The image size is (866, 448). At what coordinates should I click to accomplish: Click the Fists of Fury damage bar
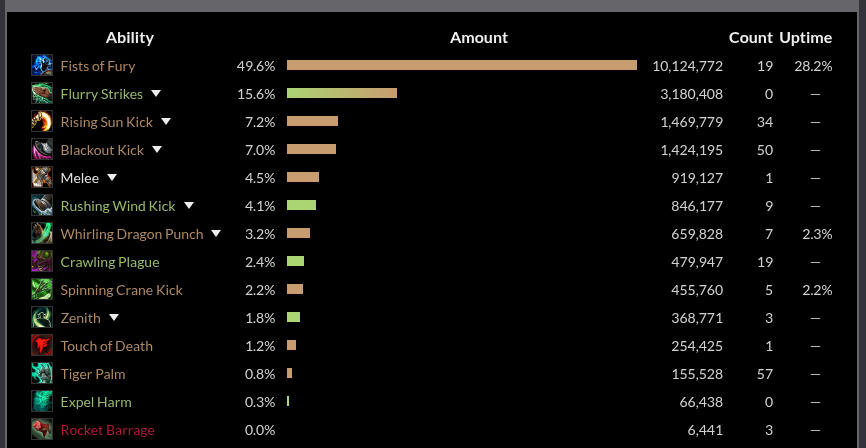[462, 66]
